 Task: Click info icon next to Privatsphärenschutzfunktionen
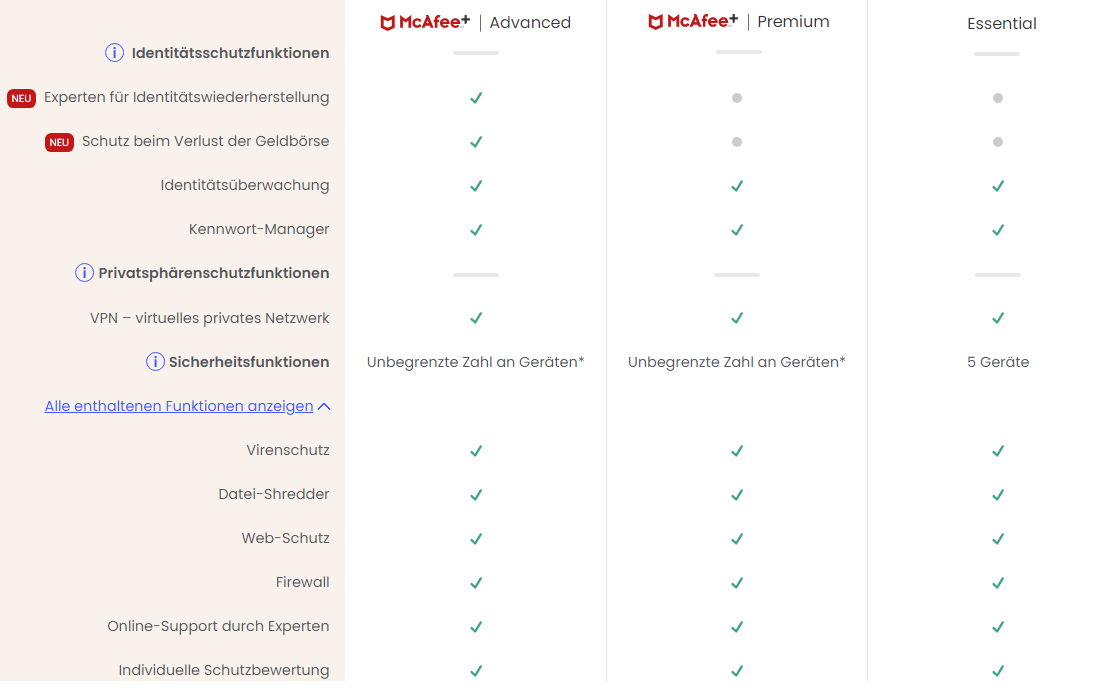[x=85, y=273]
